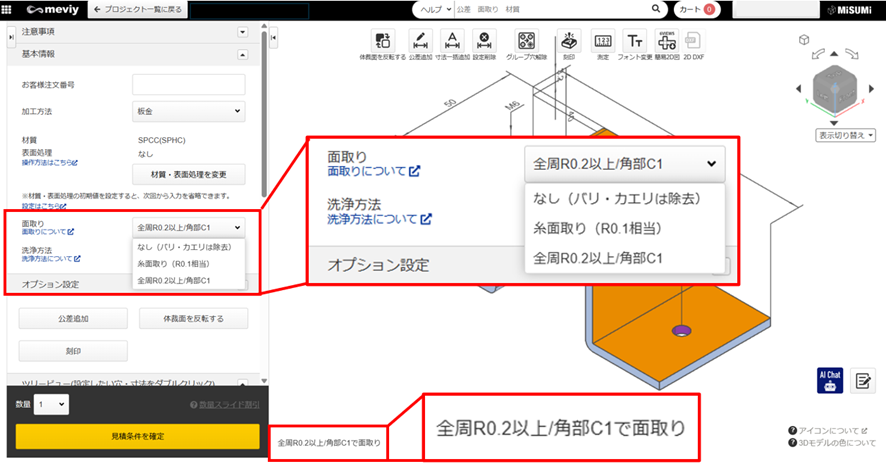Click the フォント変更 toolbar icon
This screenshot has width=886, height=464.
635,40
